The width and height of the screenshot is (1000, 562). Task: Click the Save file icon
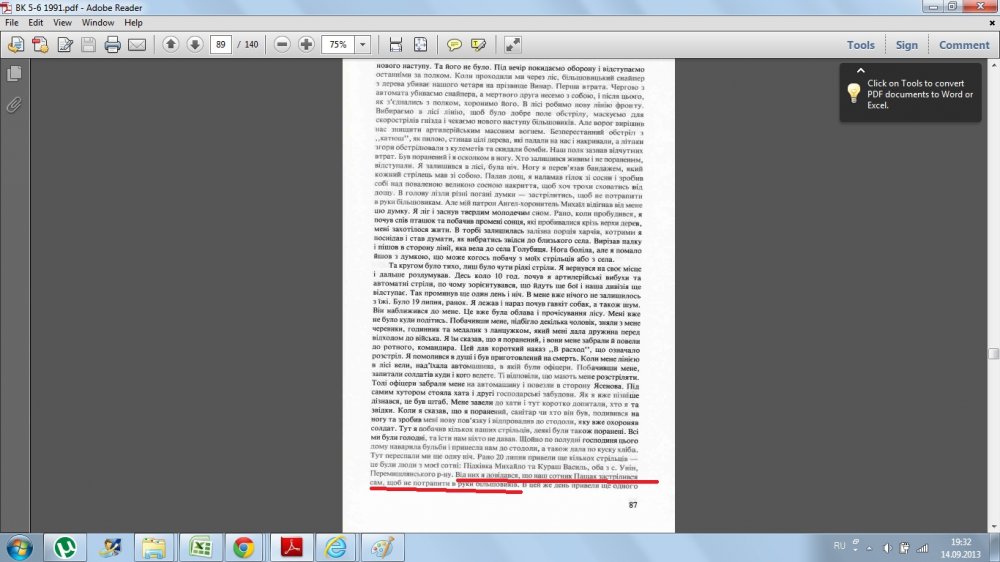pyautogui.click(x=89, y=45)
